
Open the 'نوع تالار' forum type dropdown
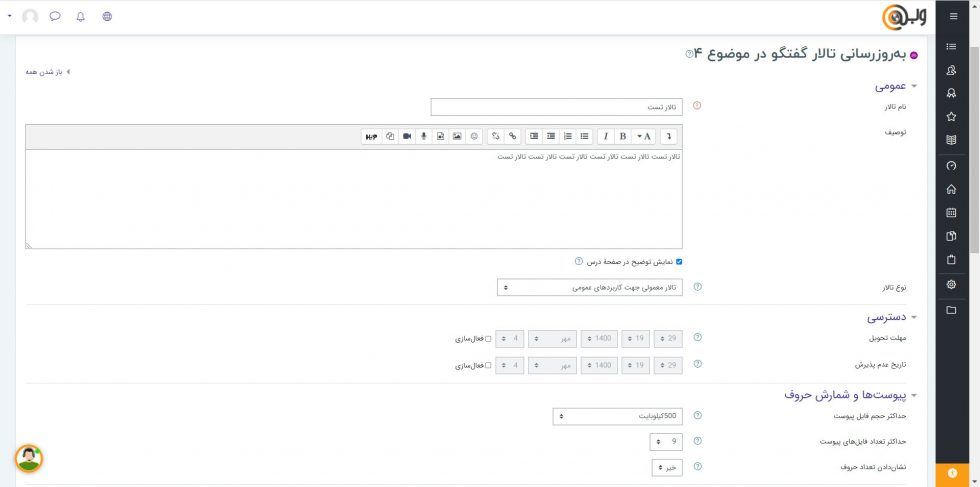589,288
